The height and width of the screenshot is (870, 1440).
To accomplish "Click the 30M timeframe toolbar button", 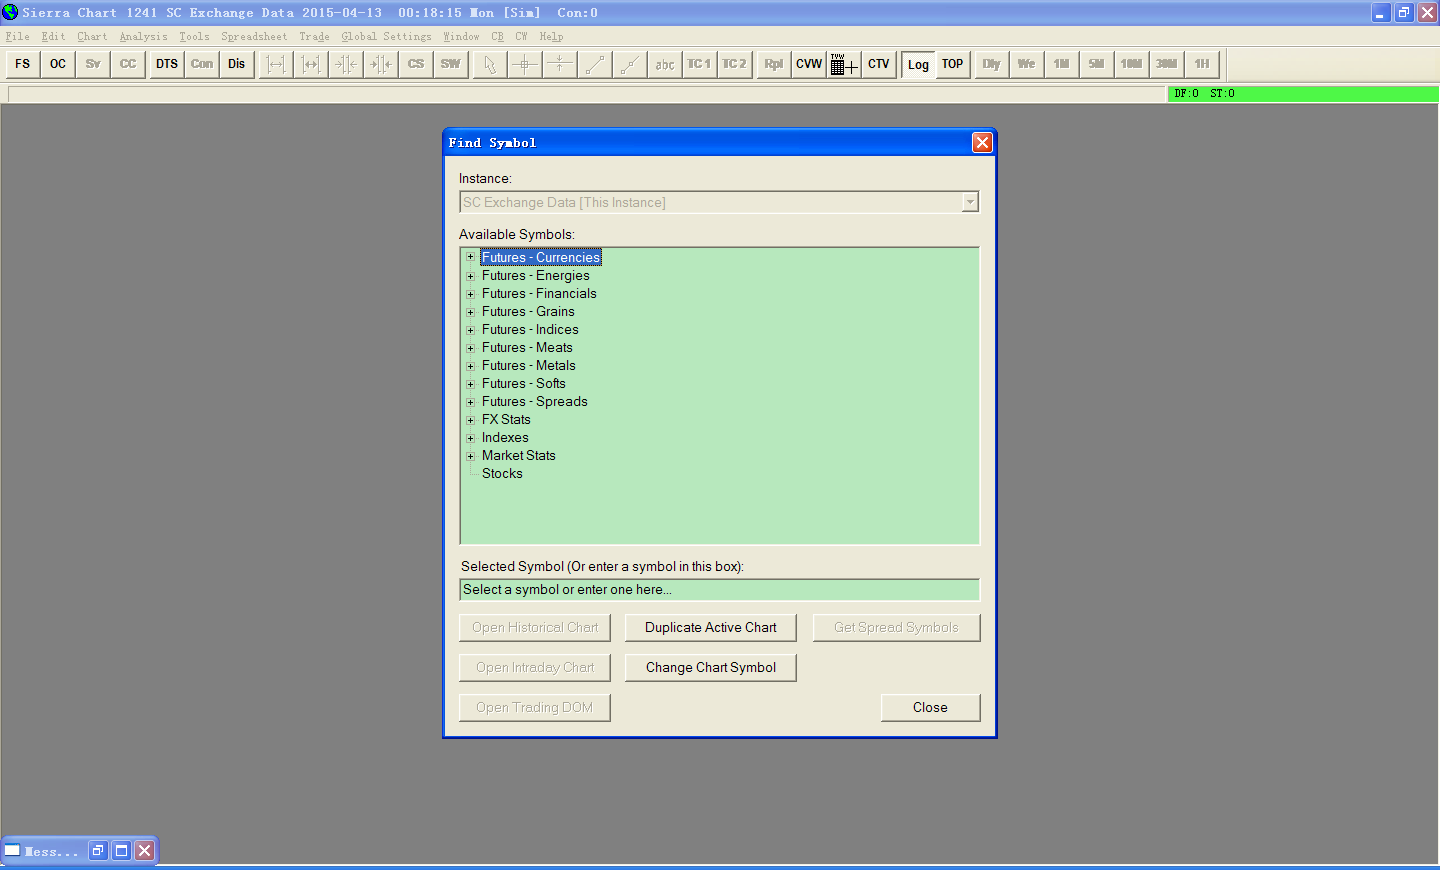I will [x=1166, y=64].
